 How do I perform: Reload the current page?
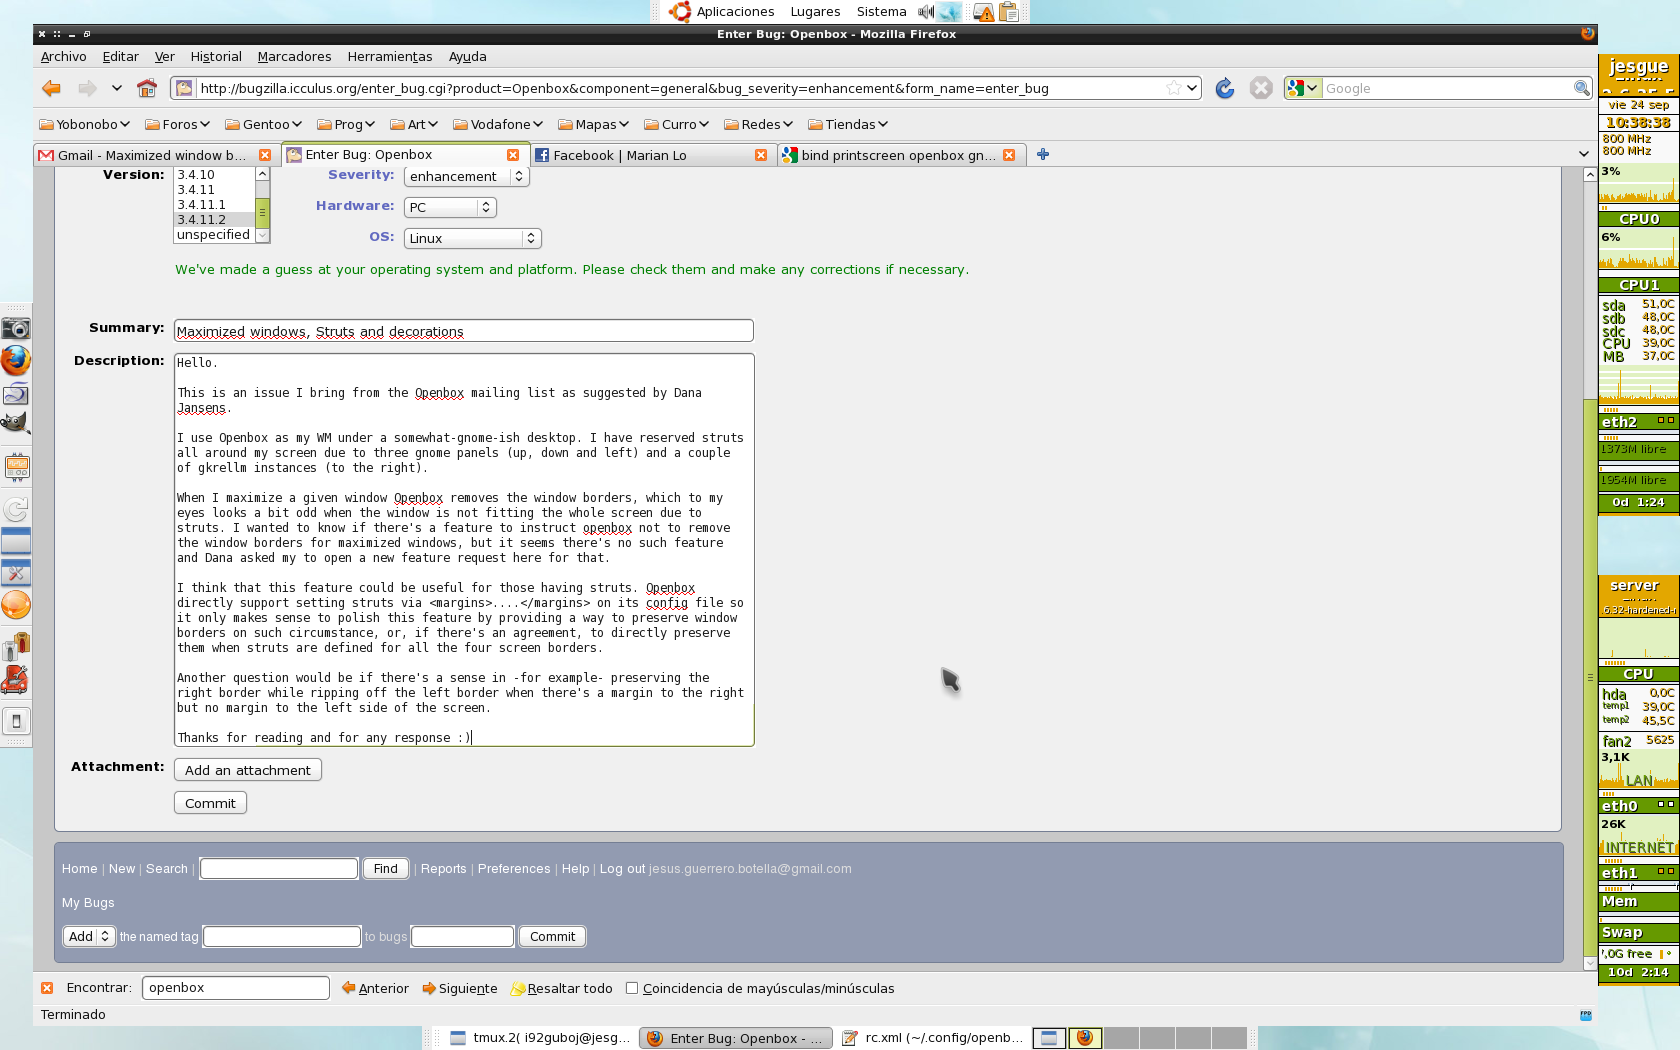click(1224, 89)
